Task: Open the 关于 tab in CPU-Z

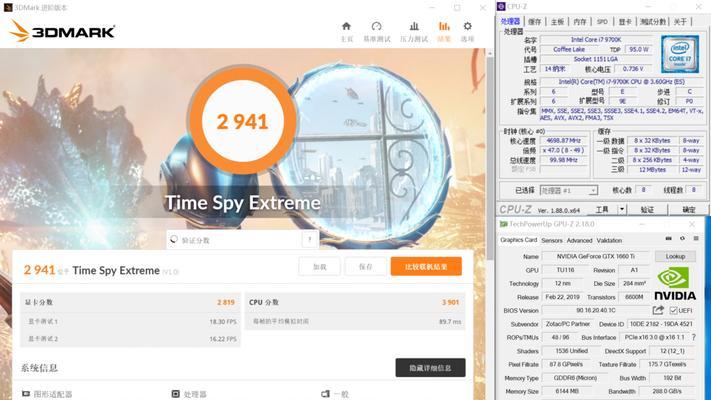Action: (680, 21)
